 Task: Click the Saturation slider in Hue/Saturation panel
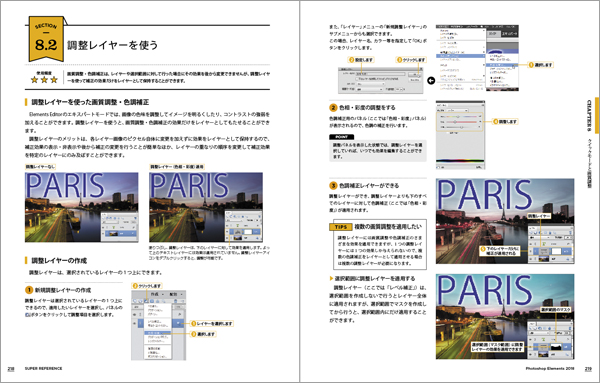[461, 122]
